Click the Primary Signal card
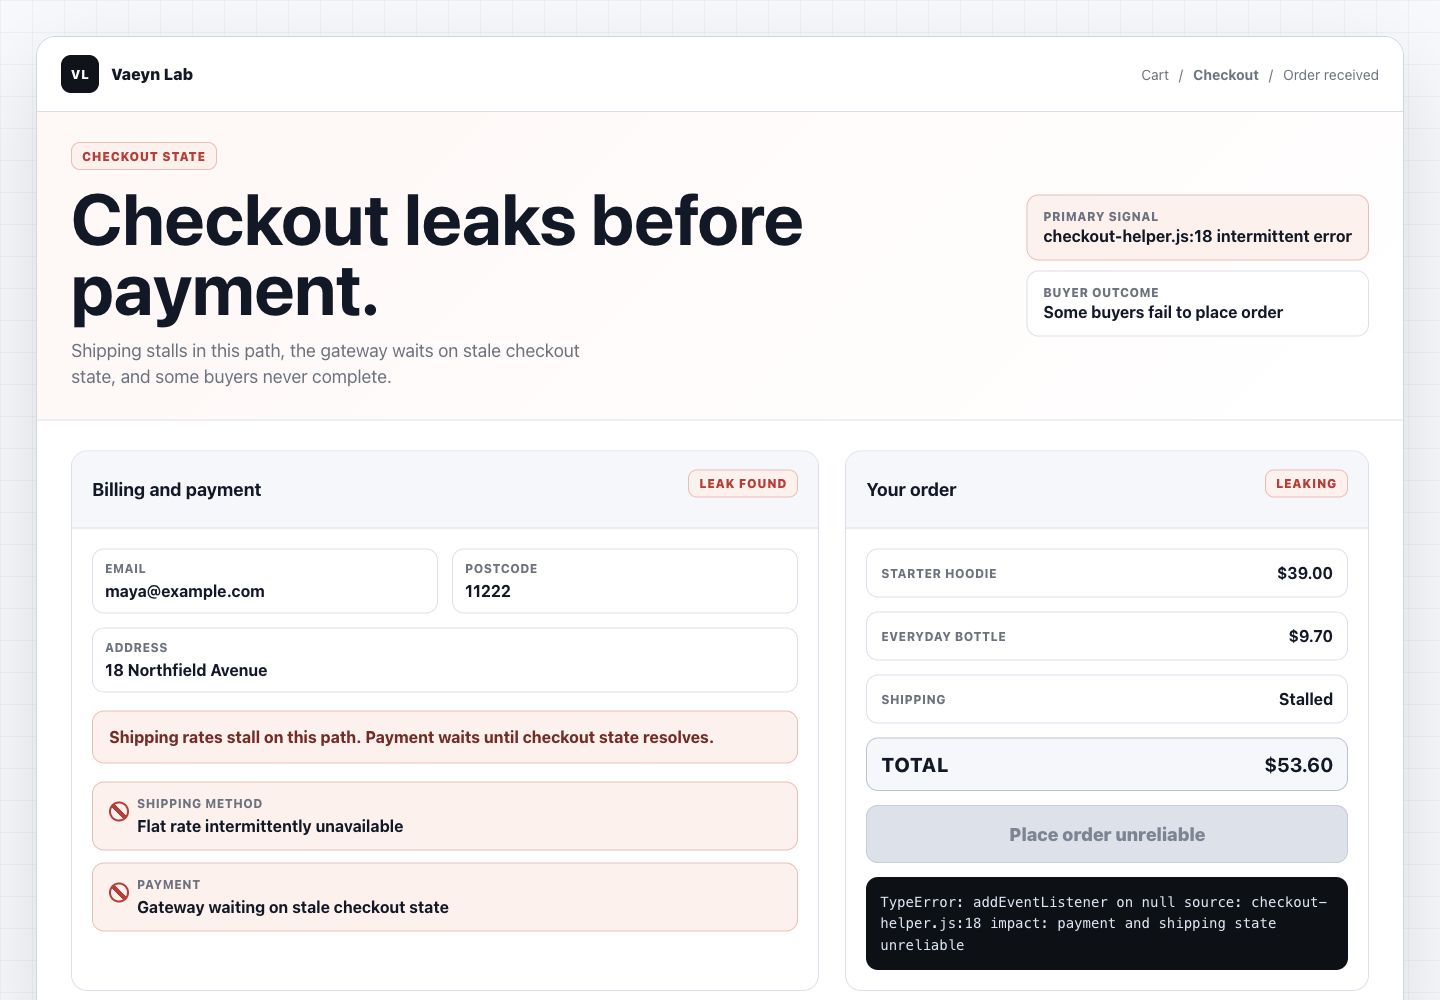The width and height of the screenshot is (1440, 1000). [1198, 228]
